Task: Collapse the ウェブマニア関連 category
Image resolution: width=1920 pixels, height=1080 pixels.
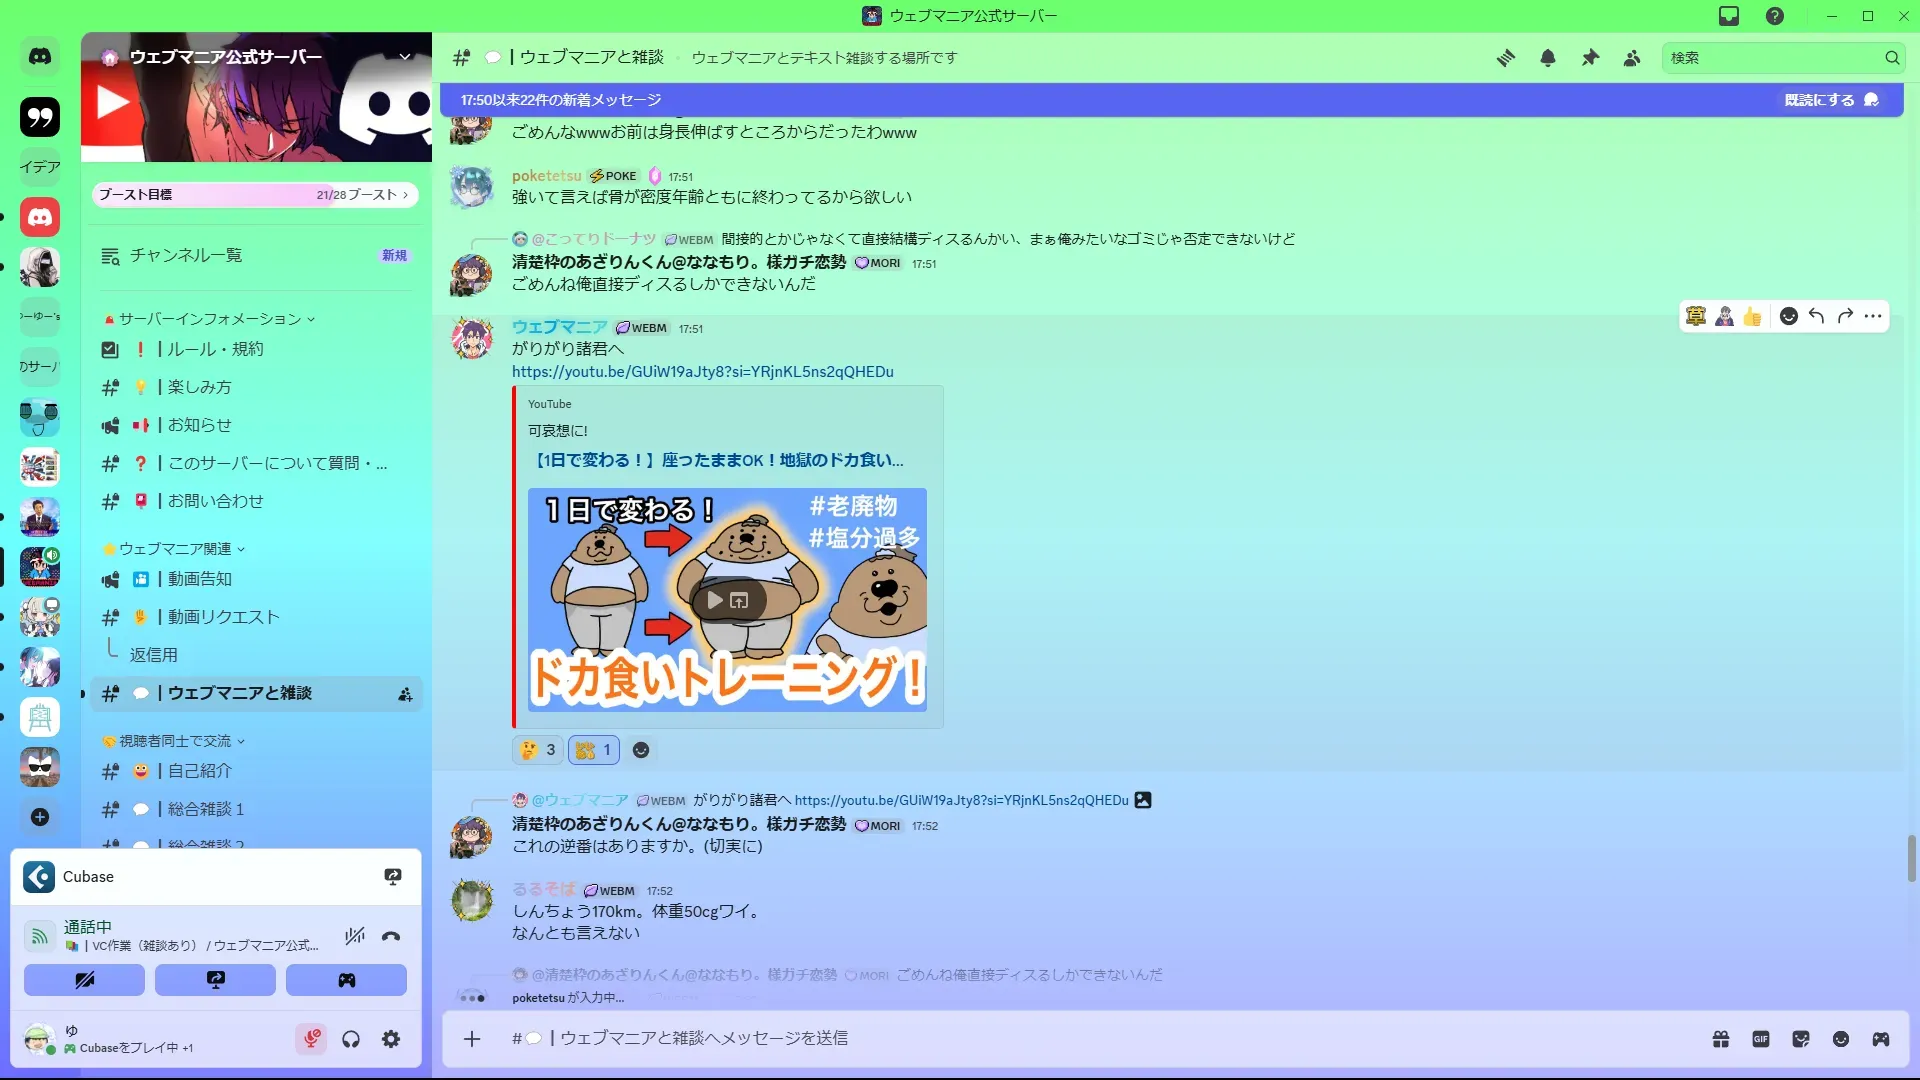Action: pos(175,549)
